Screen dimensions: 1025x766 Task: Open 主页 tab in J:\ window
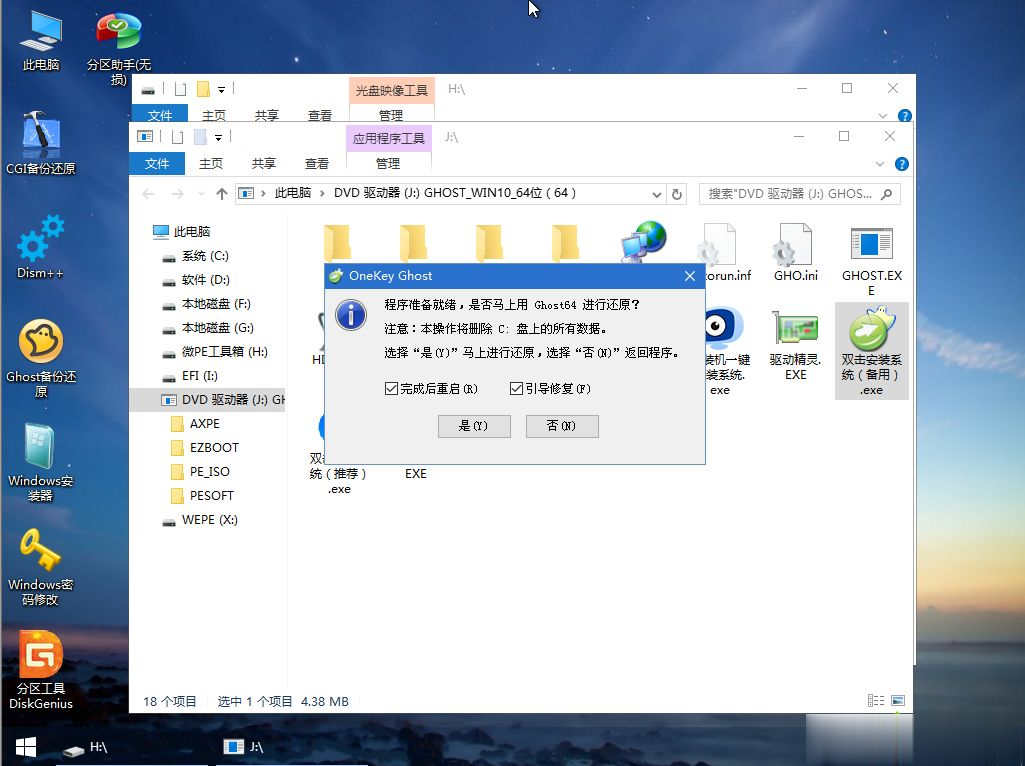[x=210, y=163]
